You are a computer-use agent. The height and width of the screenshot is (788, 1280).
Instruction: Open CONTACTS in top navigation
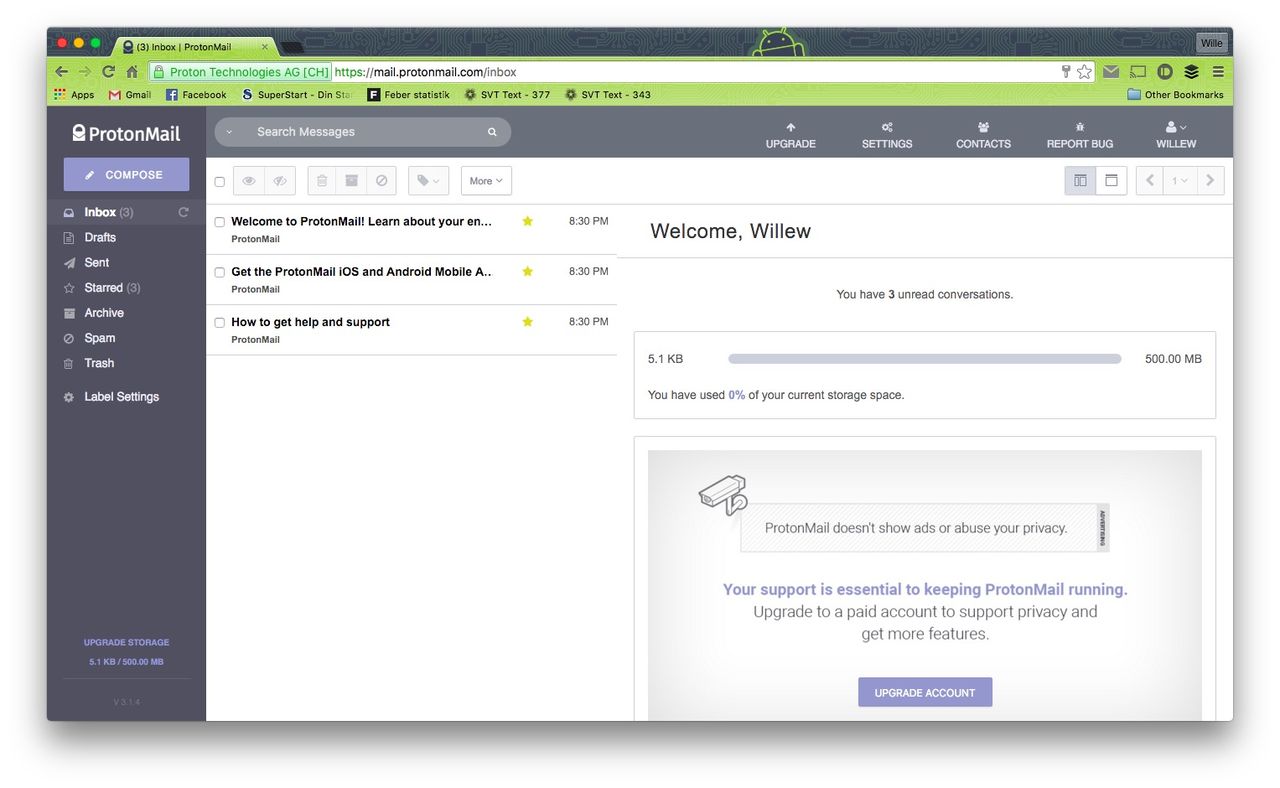point(983,135)
